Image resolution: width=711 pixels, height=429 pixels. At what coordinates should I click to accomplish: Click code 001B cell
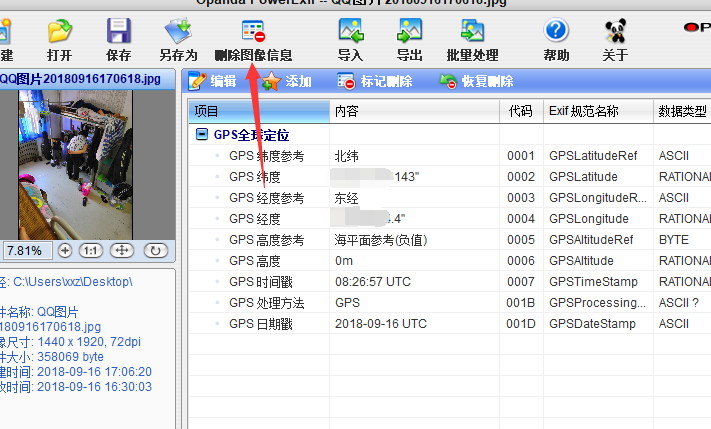click(x=521, y=302)
